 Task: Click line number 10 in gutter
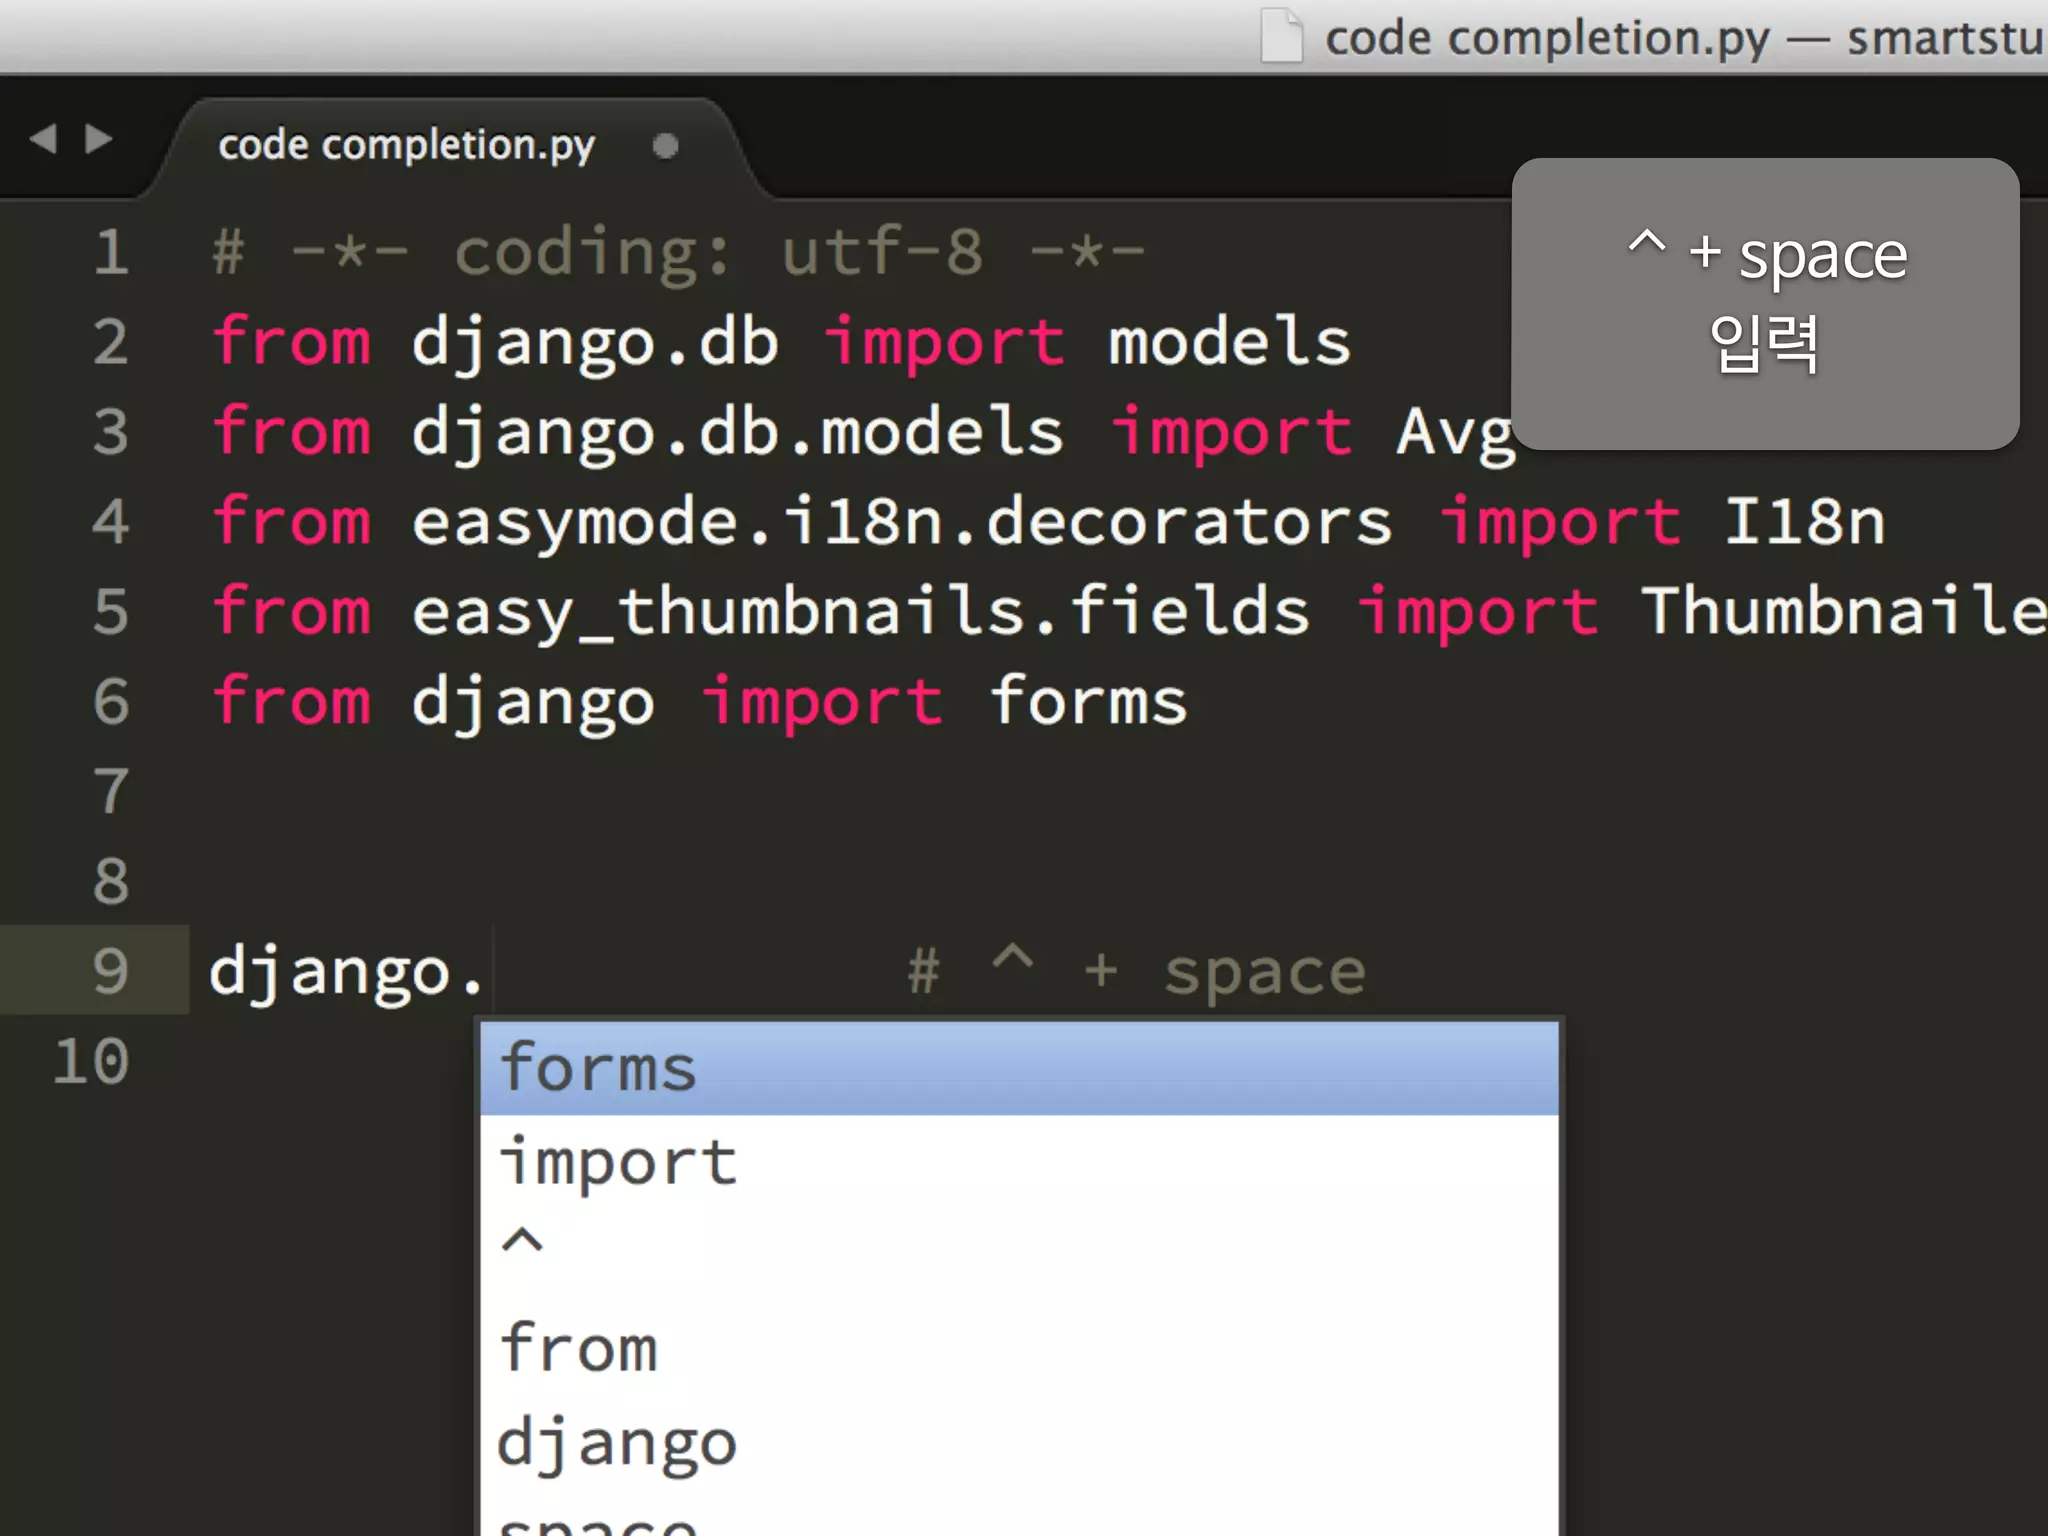click(x=91, y=1062)
